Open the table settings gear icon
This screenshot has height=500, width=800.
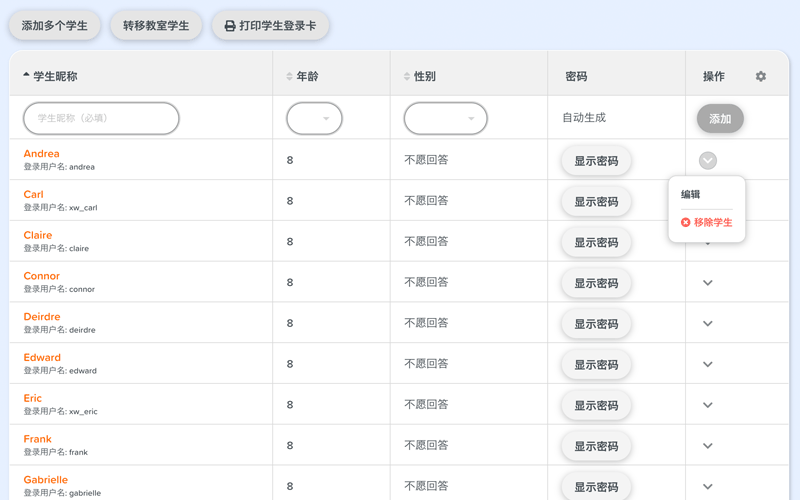pos(761,77)
